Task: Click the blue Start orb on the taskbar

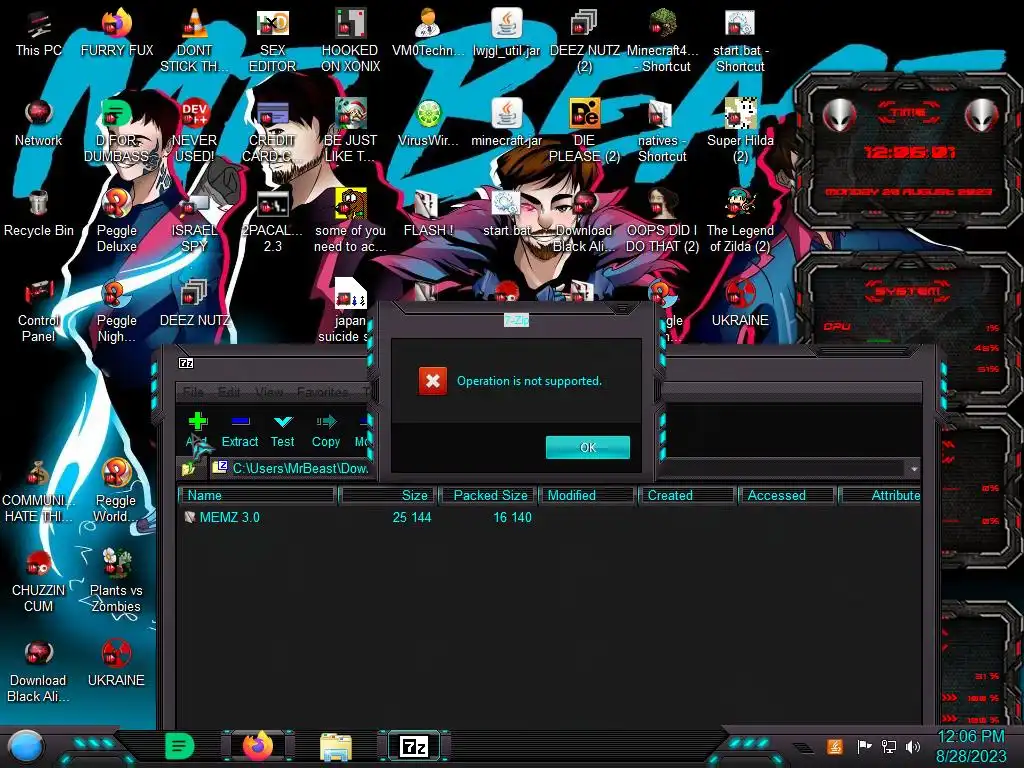Action: (x=26, y=746)
